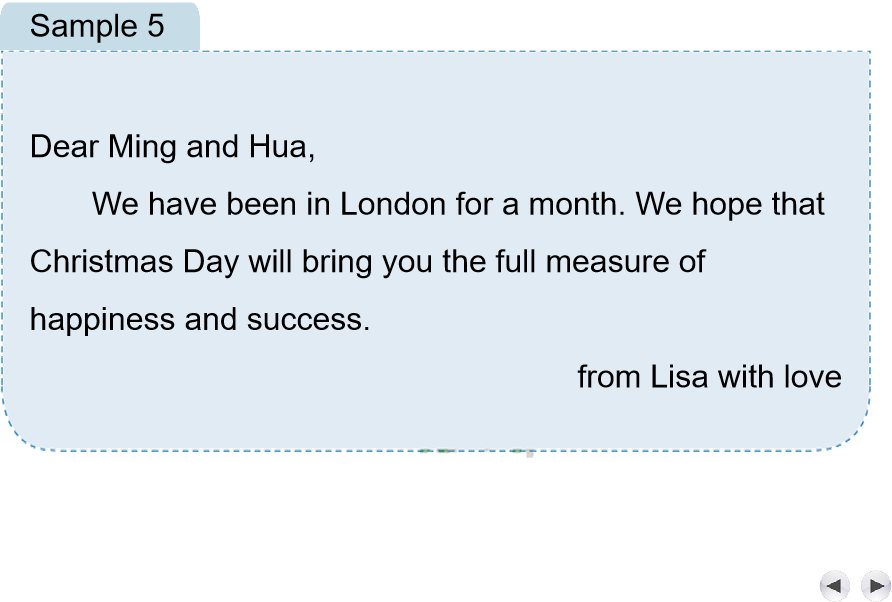Click the word 'Dear' opening the letter
892x602 pixels.
(x=65, y=147)
